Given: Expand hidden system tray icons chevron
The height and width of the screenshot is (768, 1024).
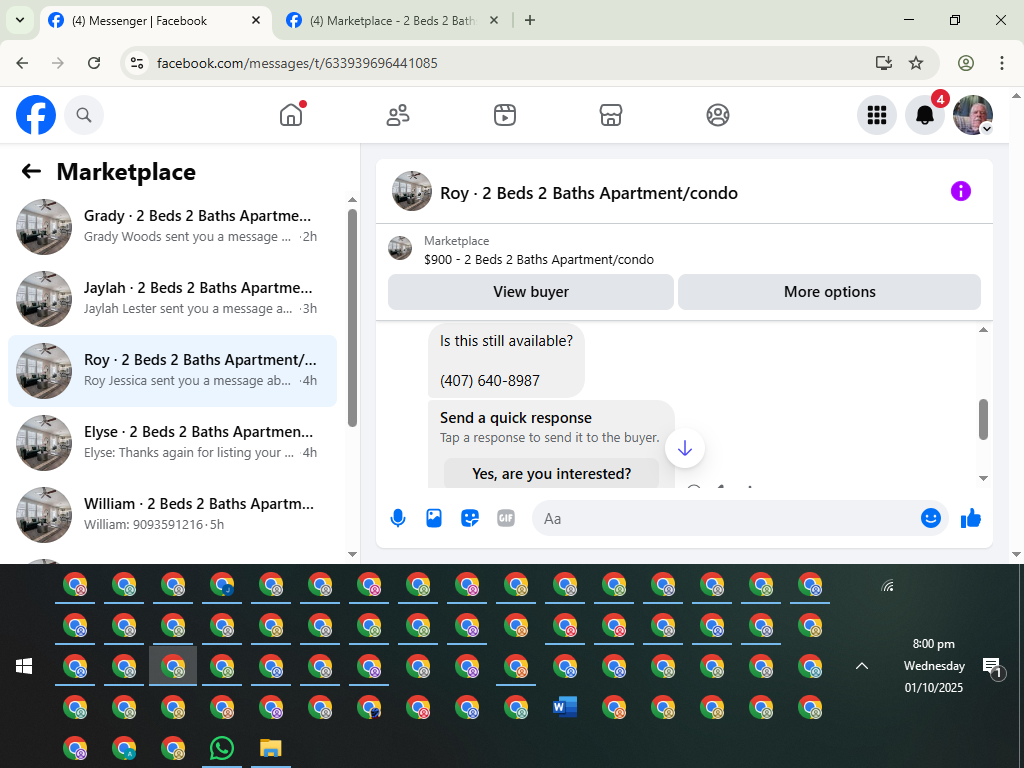Looking at the screenshot, I should [x=862, y=666].
